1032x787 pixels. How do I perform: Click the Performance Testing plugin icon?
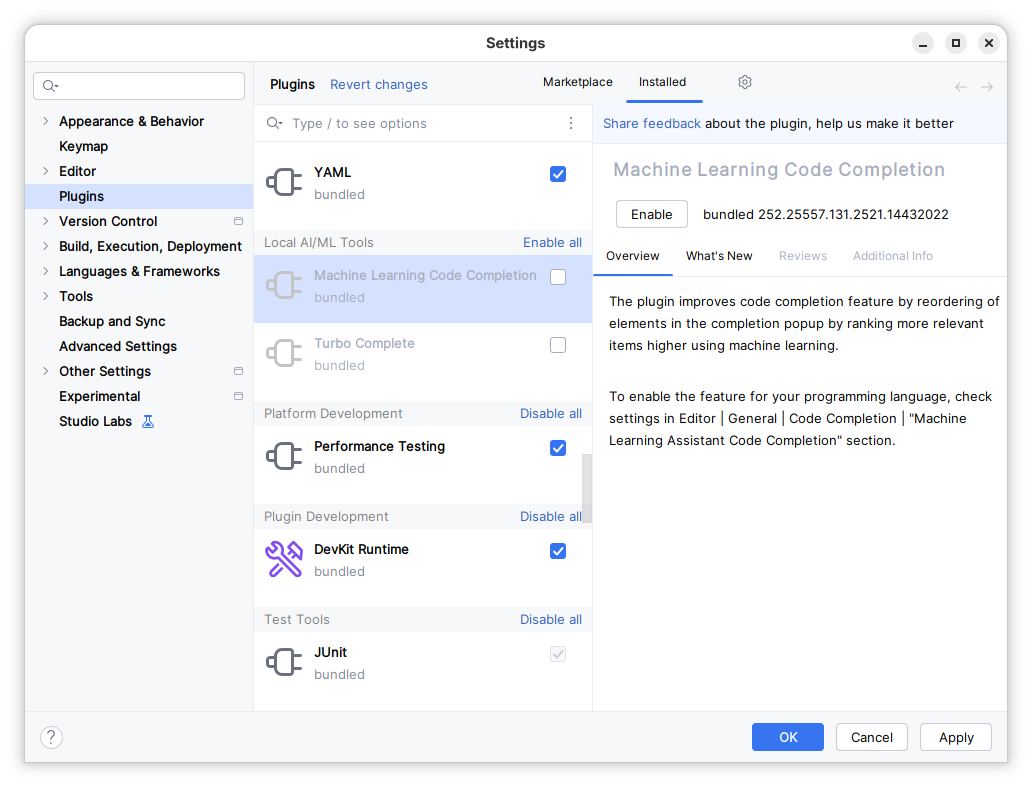284,456
